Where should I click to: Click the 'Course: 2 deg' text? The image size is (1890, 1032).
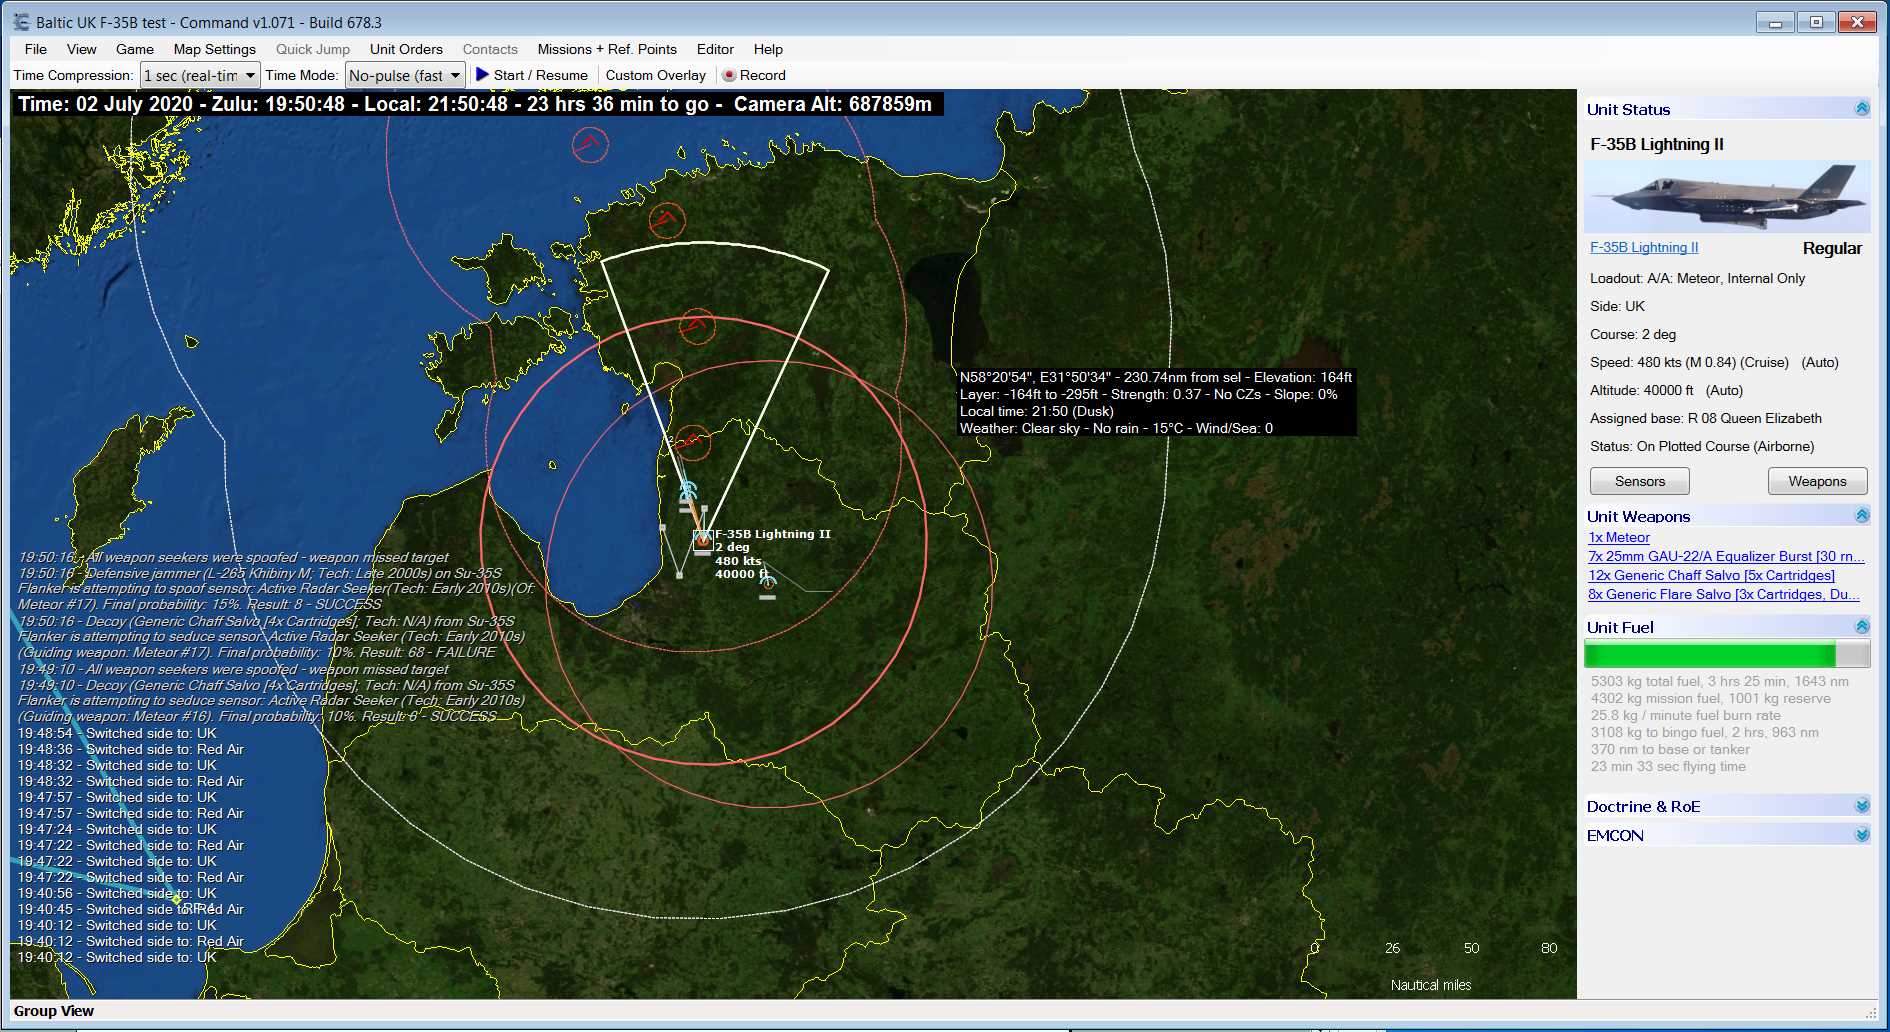pos(1633,334)
